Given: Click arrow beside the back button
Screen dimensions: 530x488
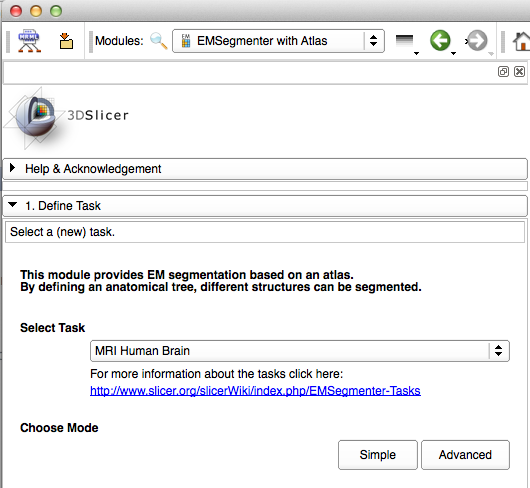Looking at the screenshot, I should point(454,53).
